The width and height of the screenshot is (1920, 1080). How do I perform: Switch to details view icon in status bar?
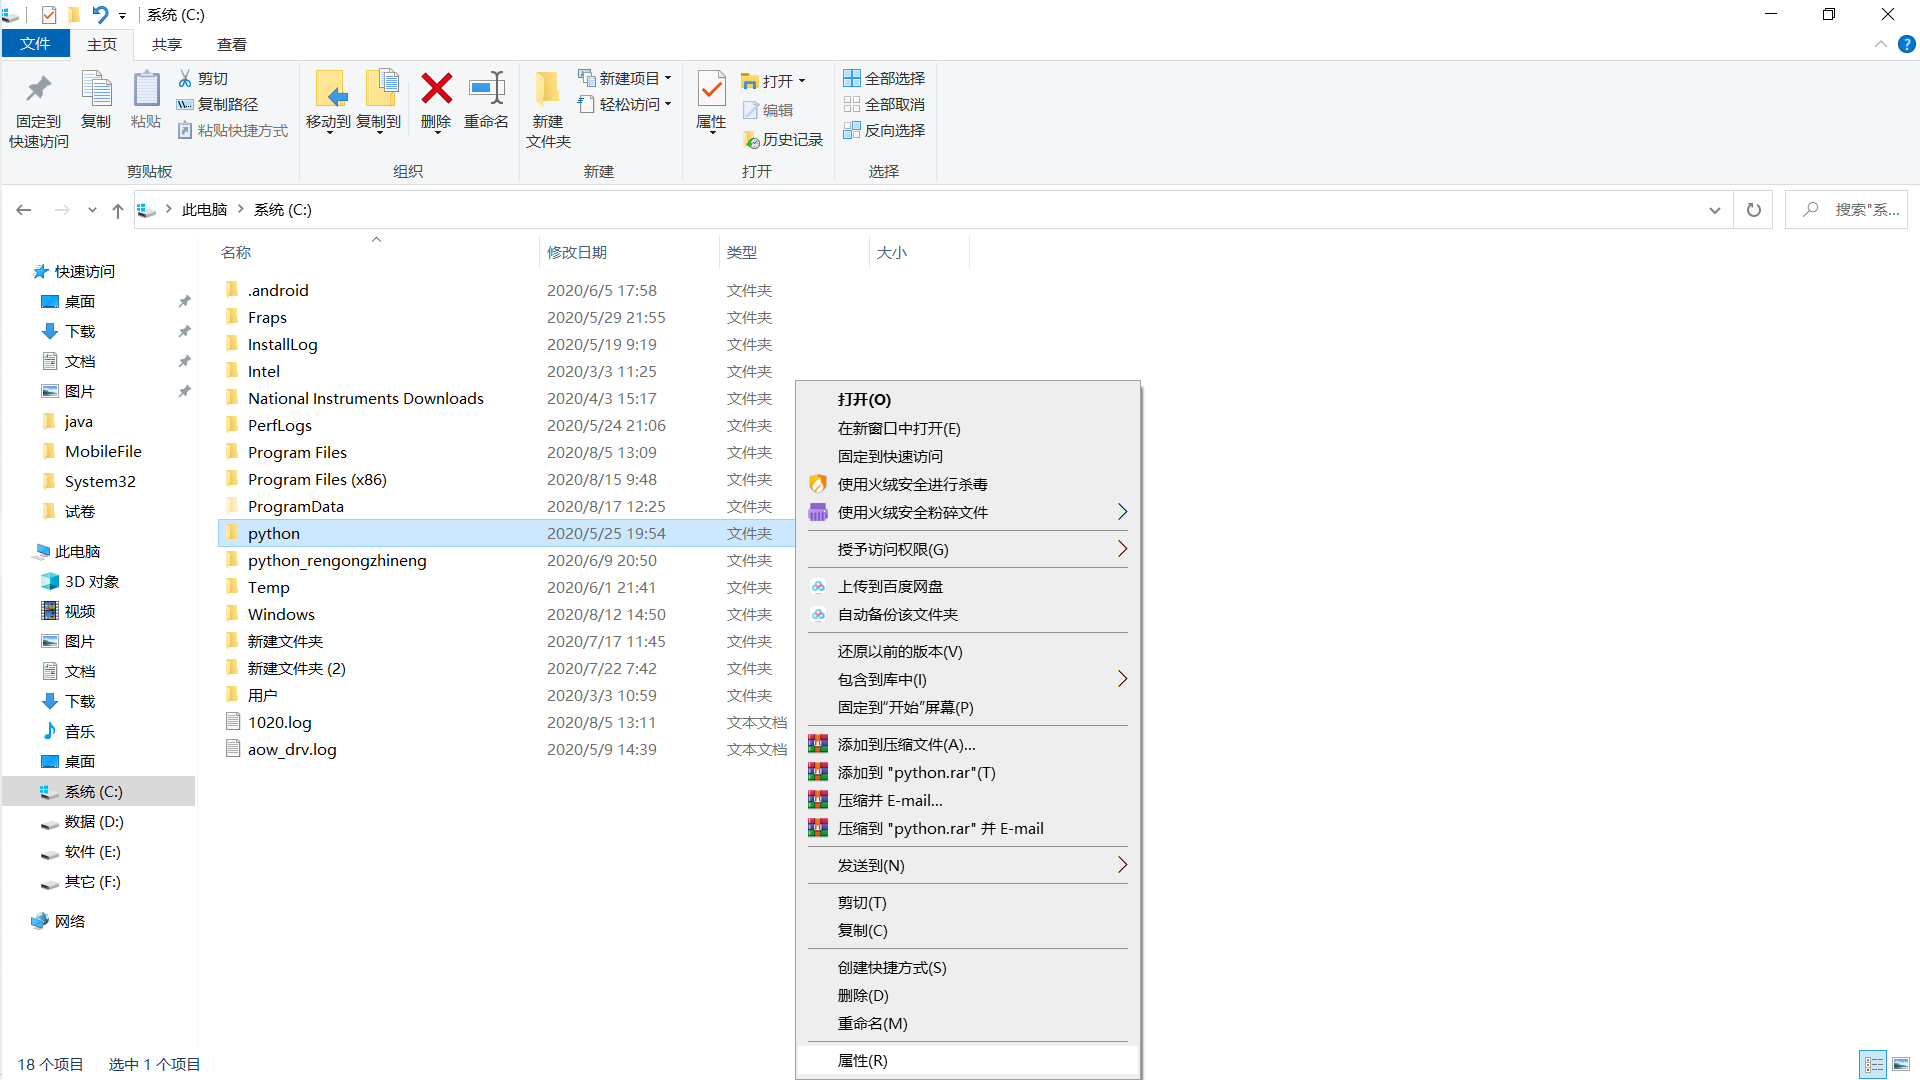tap(1873, 1064)
